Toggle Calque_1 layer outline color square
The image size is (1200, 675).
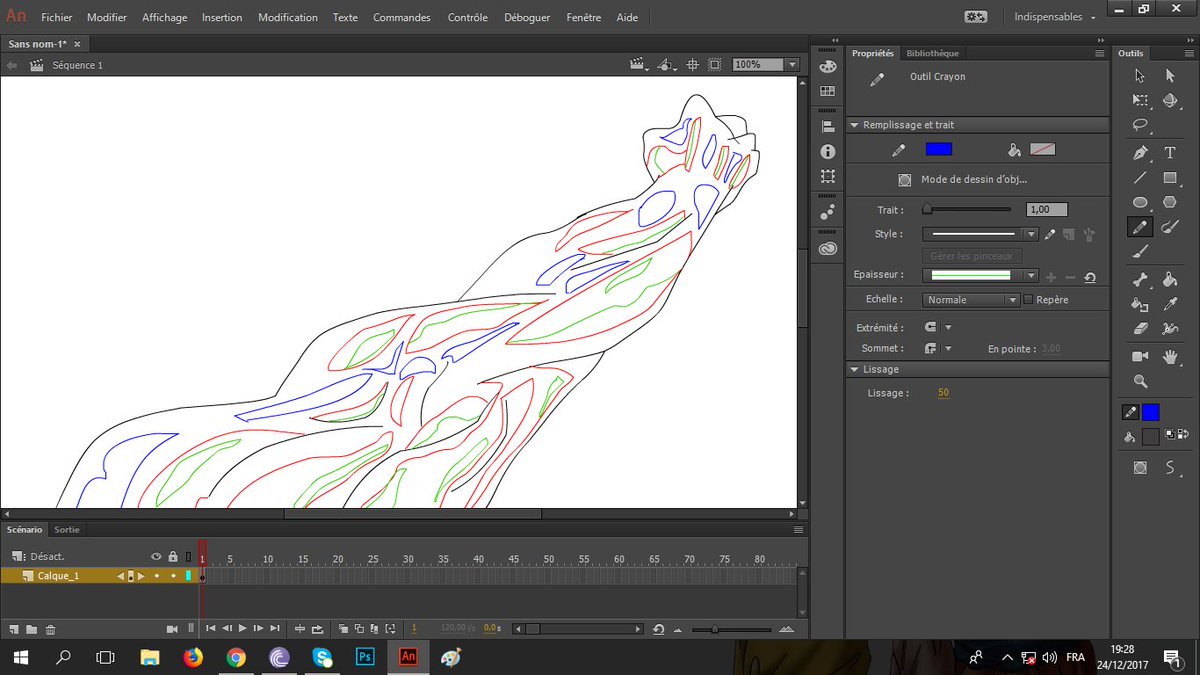[x=188, y=576]
